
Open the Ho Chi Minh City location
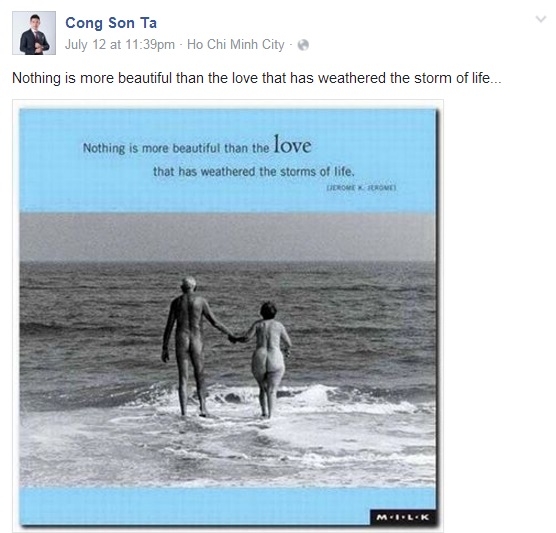click(x=236, y=45)
